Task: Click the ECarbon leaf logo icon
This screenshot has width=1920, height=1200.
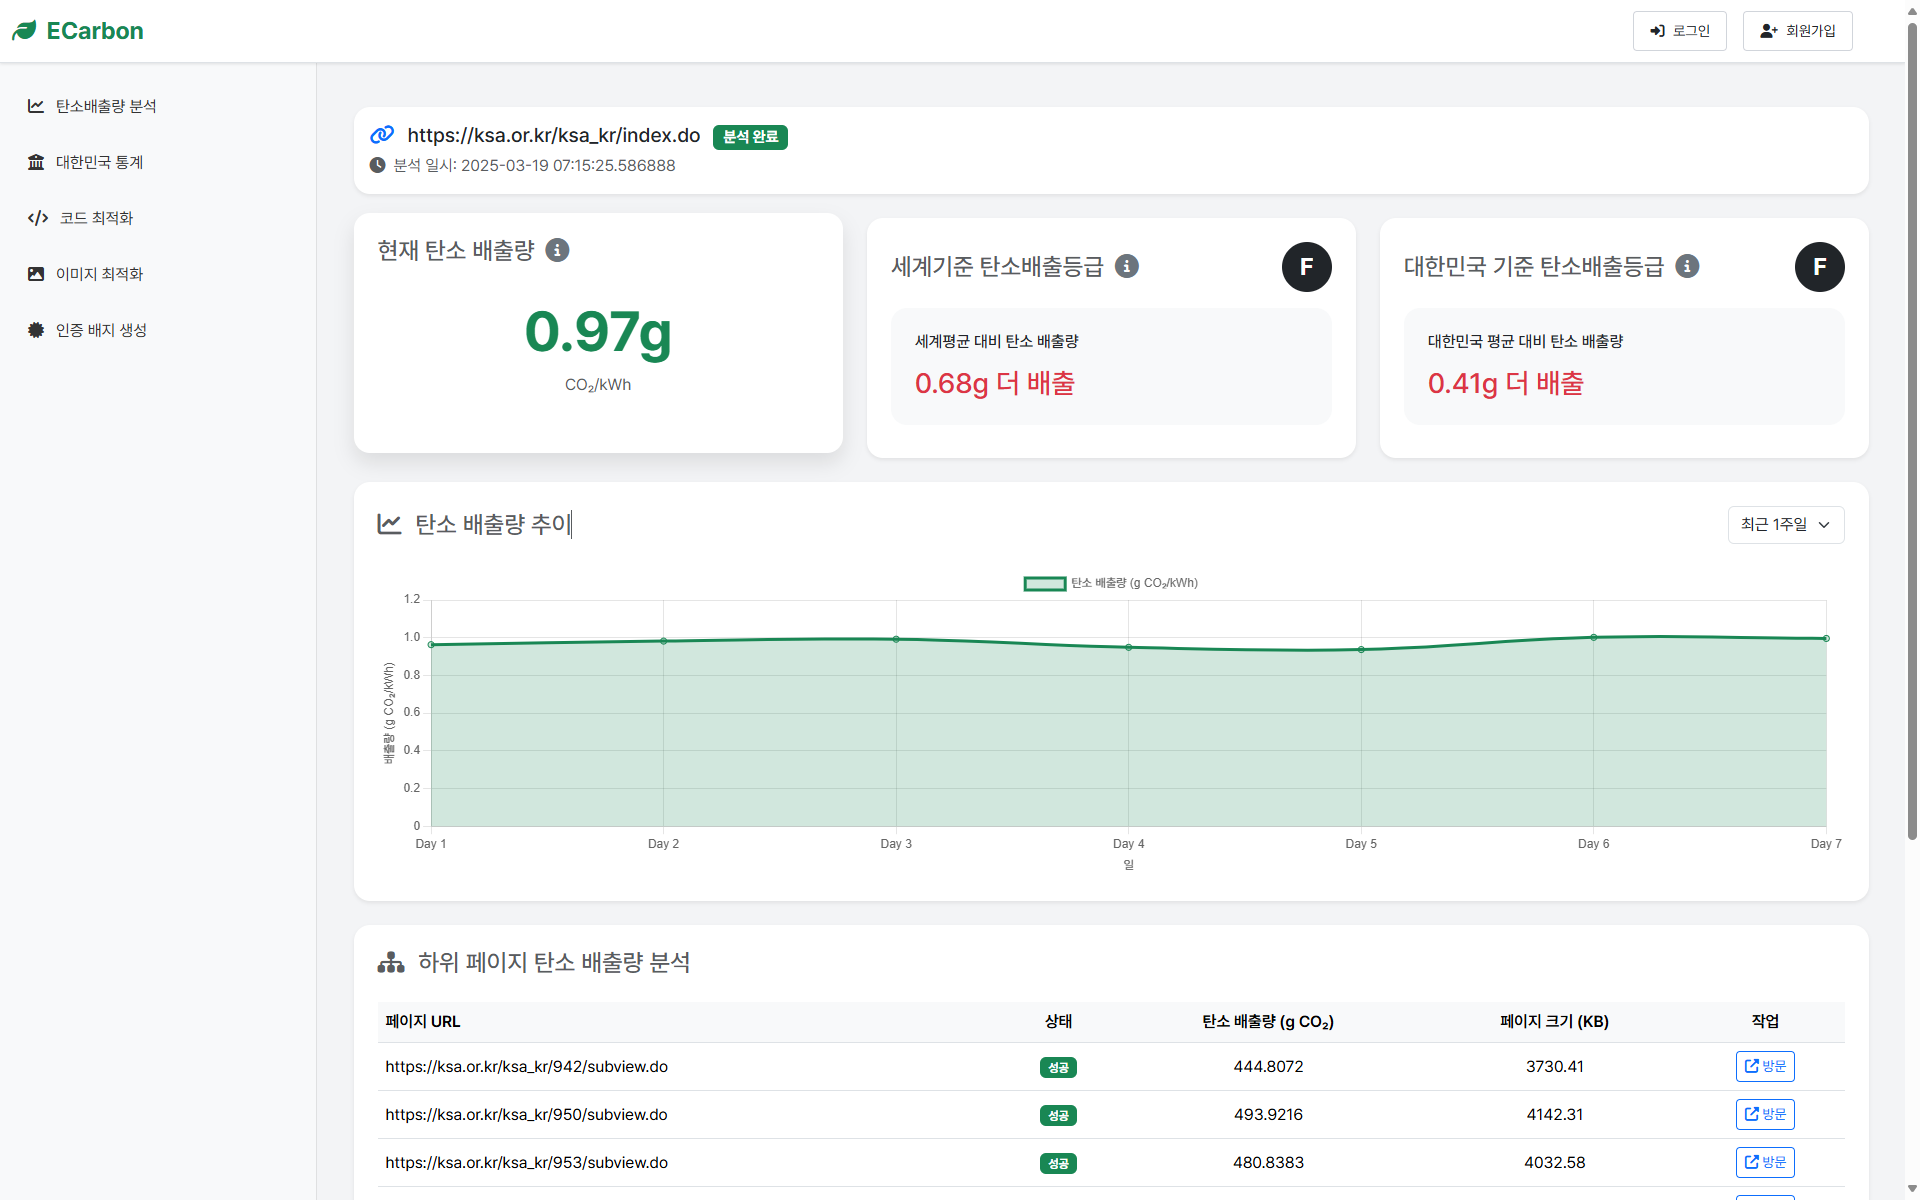Action: [x=24, y=31]
